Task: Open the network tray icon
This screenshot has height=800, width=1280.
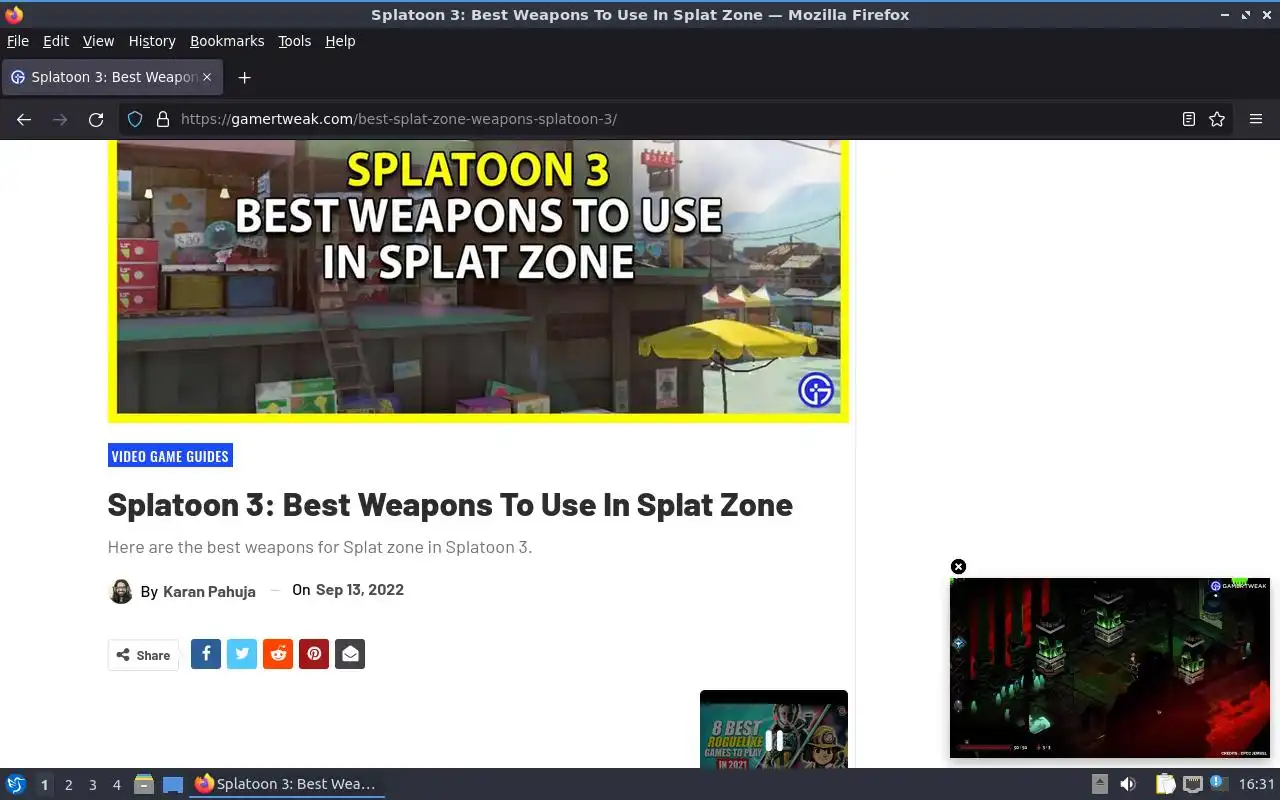Action: coord(1192,784)
